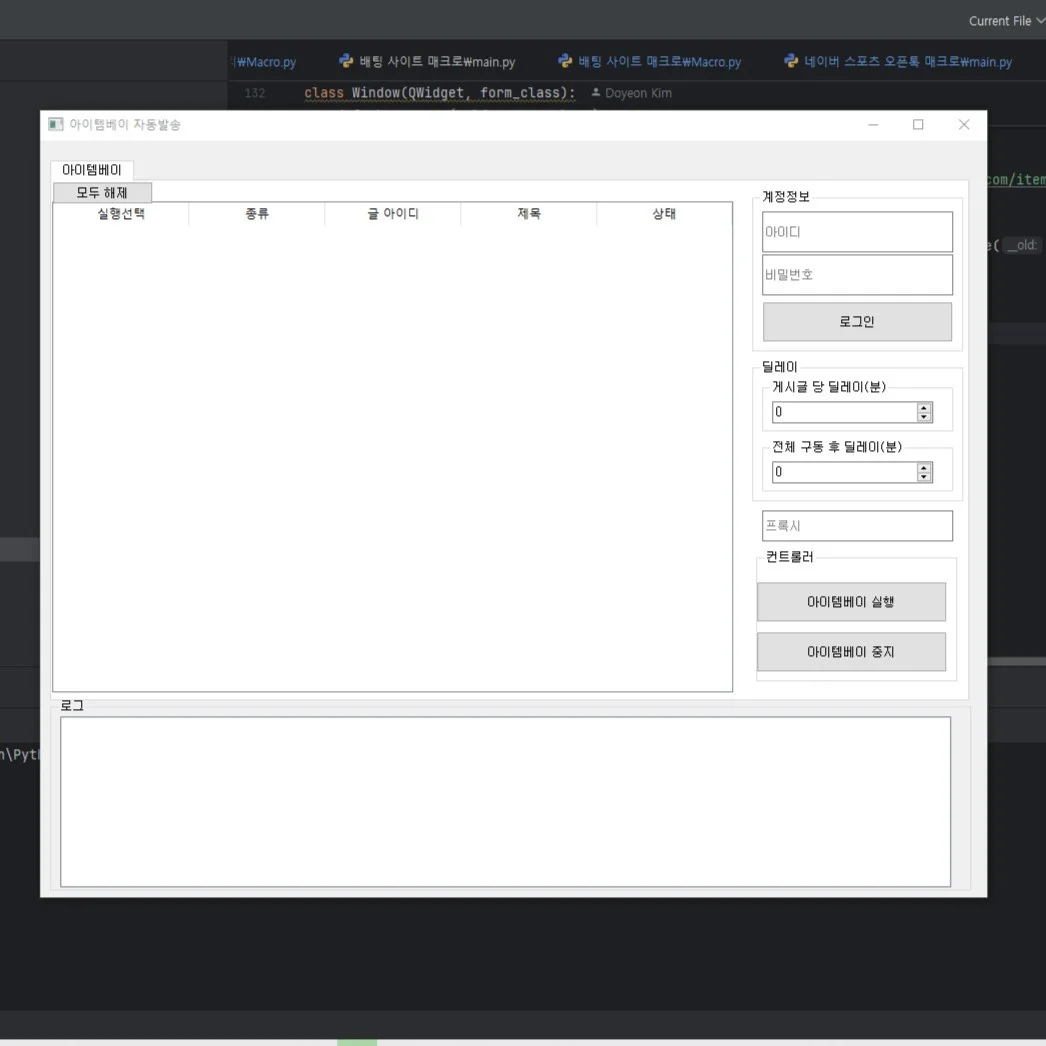The width and height of the screenshot is (1046, 1046).
Task: Click the 프록시 input field
Action: 857,526
